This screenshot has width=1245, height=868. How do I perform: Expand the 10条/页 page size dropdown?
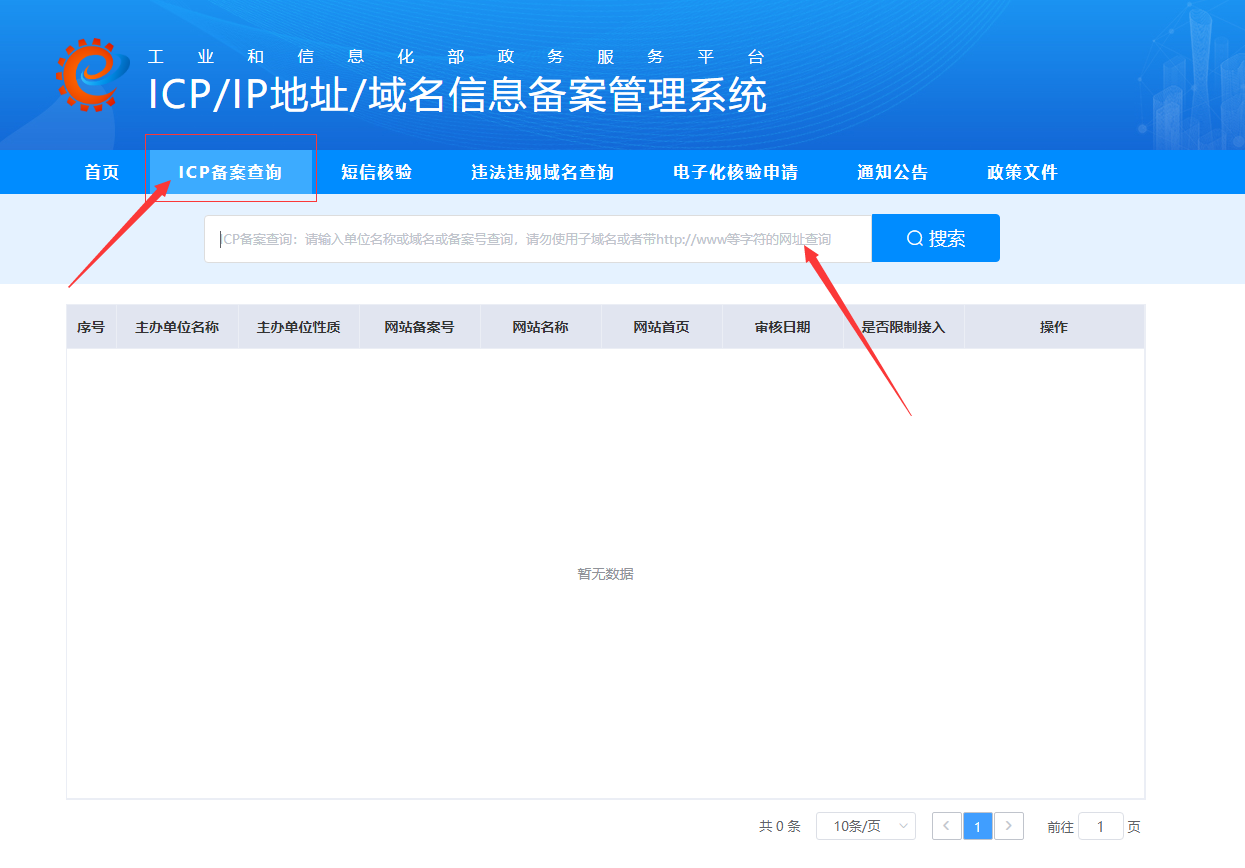pos(866,826)
